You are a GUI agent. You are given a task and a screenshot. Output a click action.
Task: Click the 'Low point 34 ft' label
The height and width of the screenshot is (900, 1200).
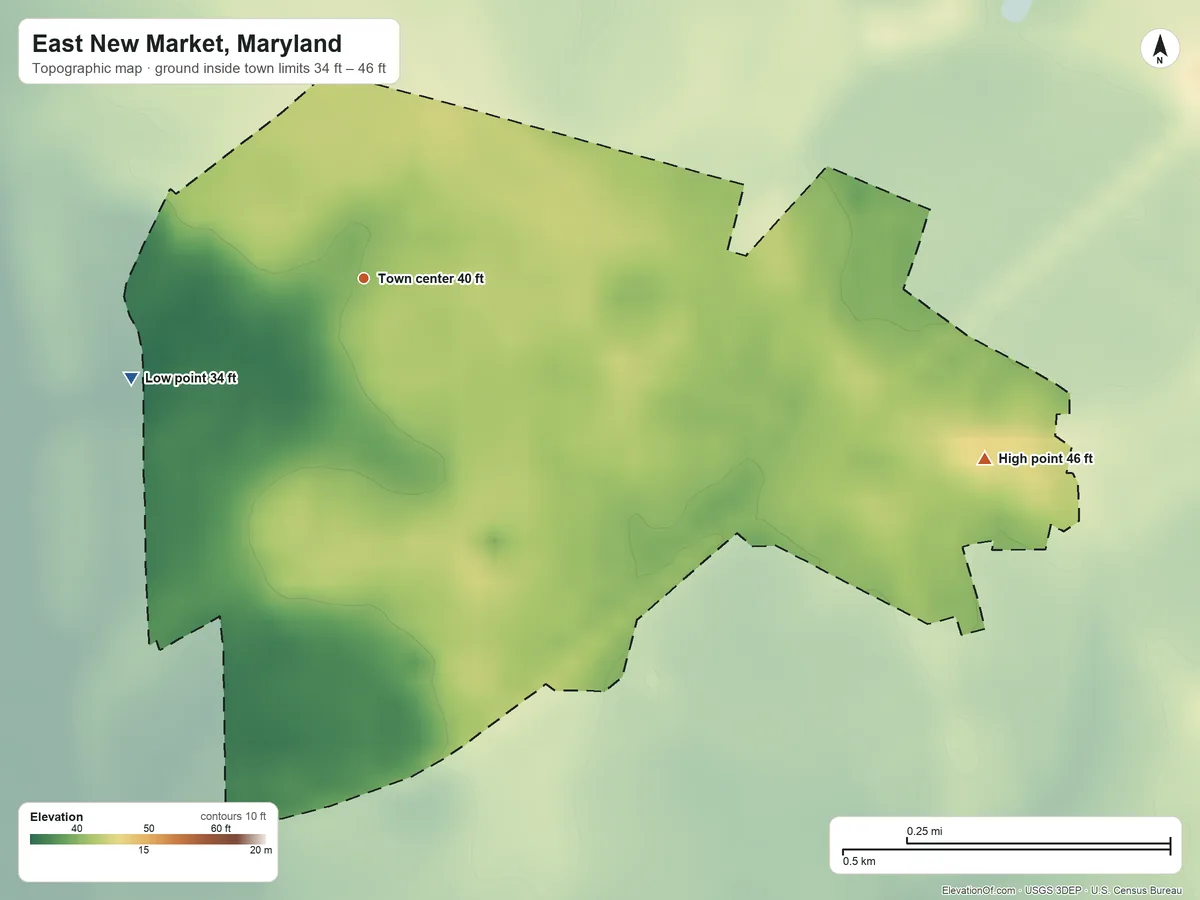pyautogui.click(x=190, y=378)
